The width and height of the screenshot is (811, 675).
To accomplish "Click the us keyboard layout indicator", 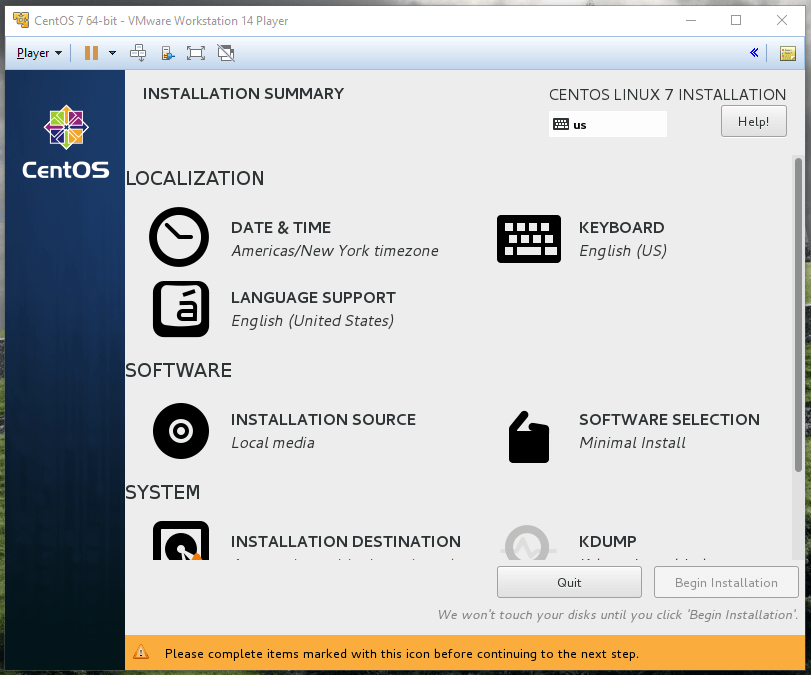I will coord(608,125).
